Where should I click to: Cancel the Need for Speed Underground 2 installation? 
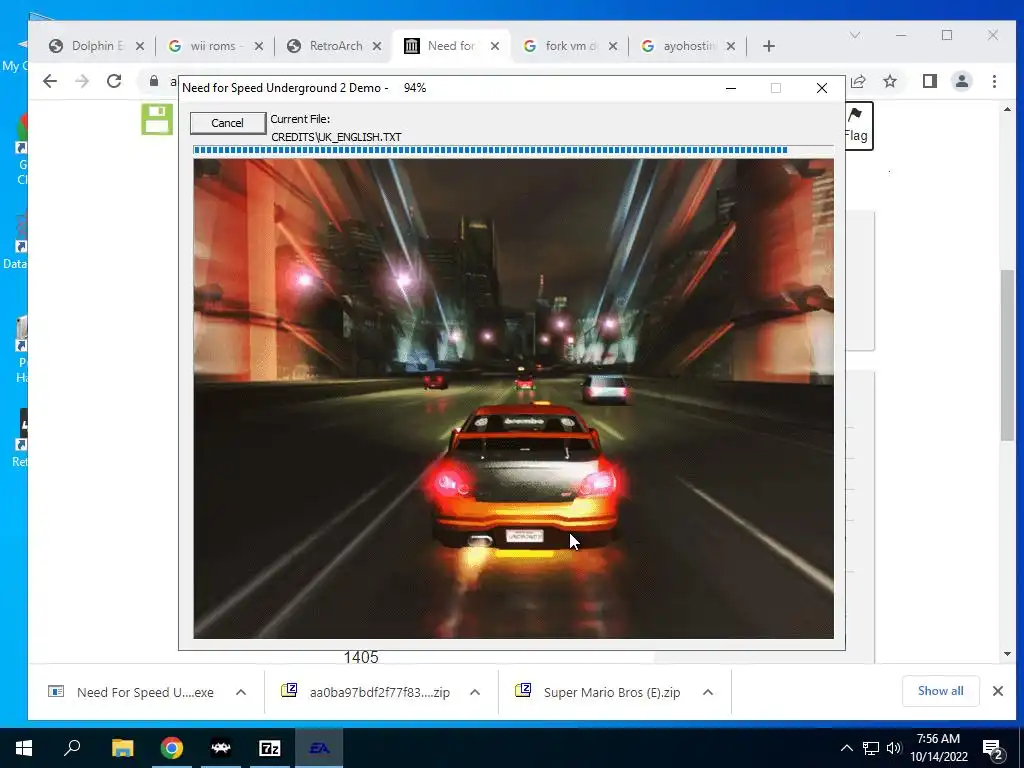[227, 123]
